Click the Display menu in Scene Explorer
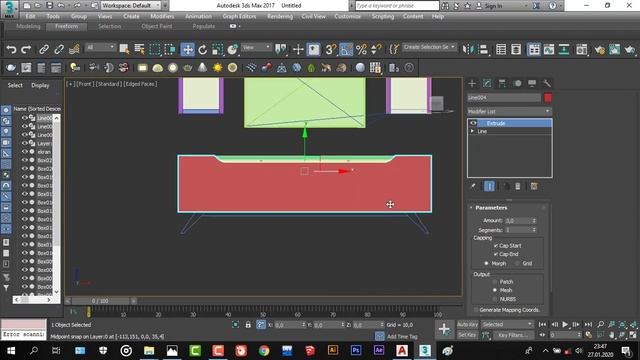Screen dimensions: 640x360 click(40, 85)
